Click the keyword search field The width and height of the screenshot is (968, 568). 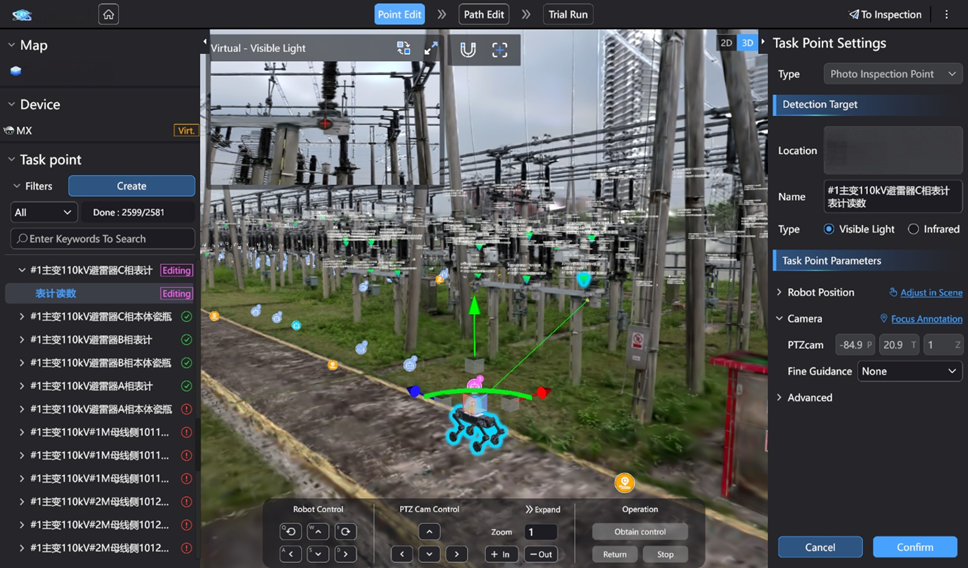(x=103, y=239)
